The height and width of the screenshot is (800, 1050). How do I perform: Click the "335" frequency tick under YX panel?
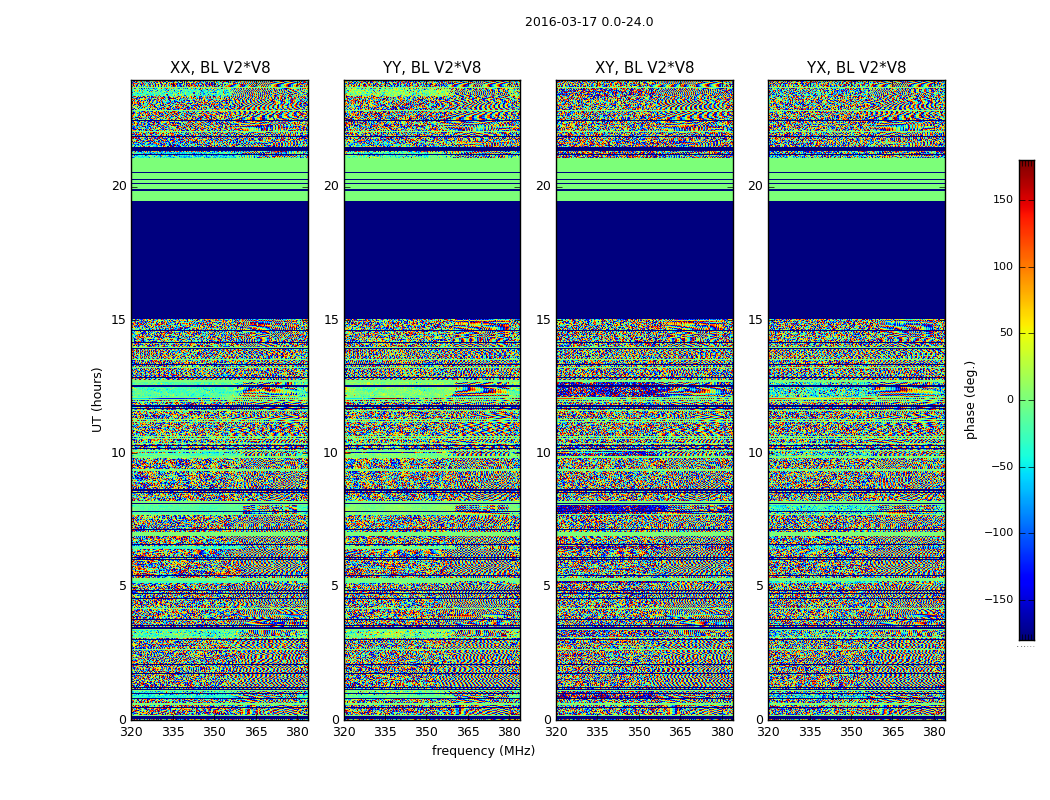(810, 732)
